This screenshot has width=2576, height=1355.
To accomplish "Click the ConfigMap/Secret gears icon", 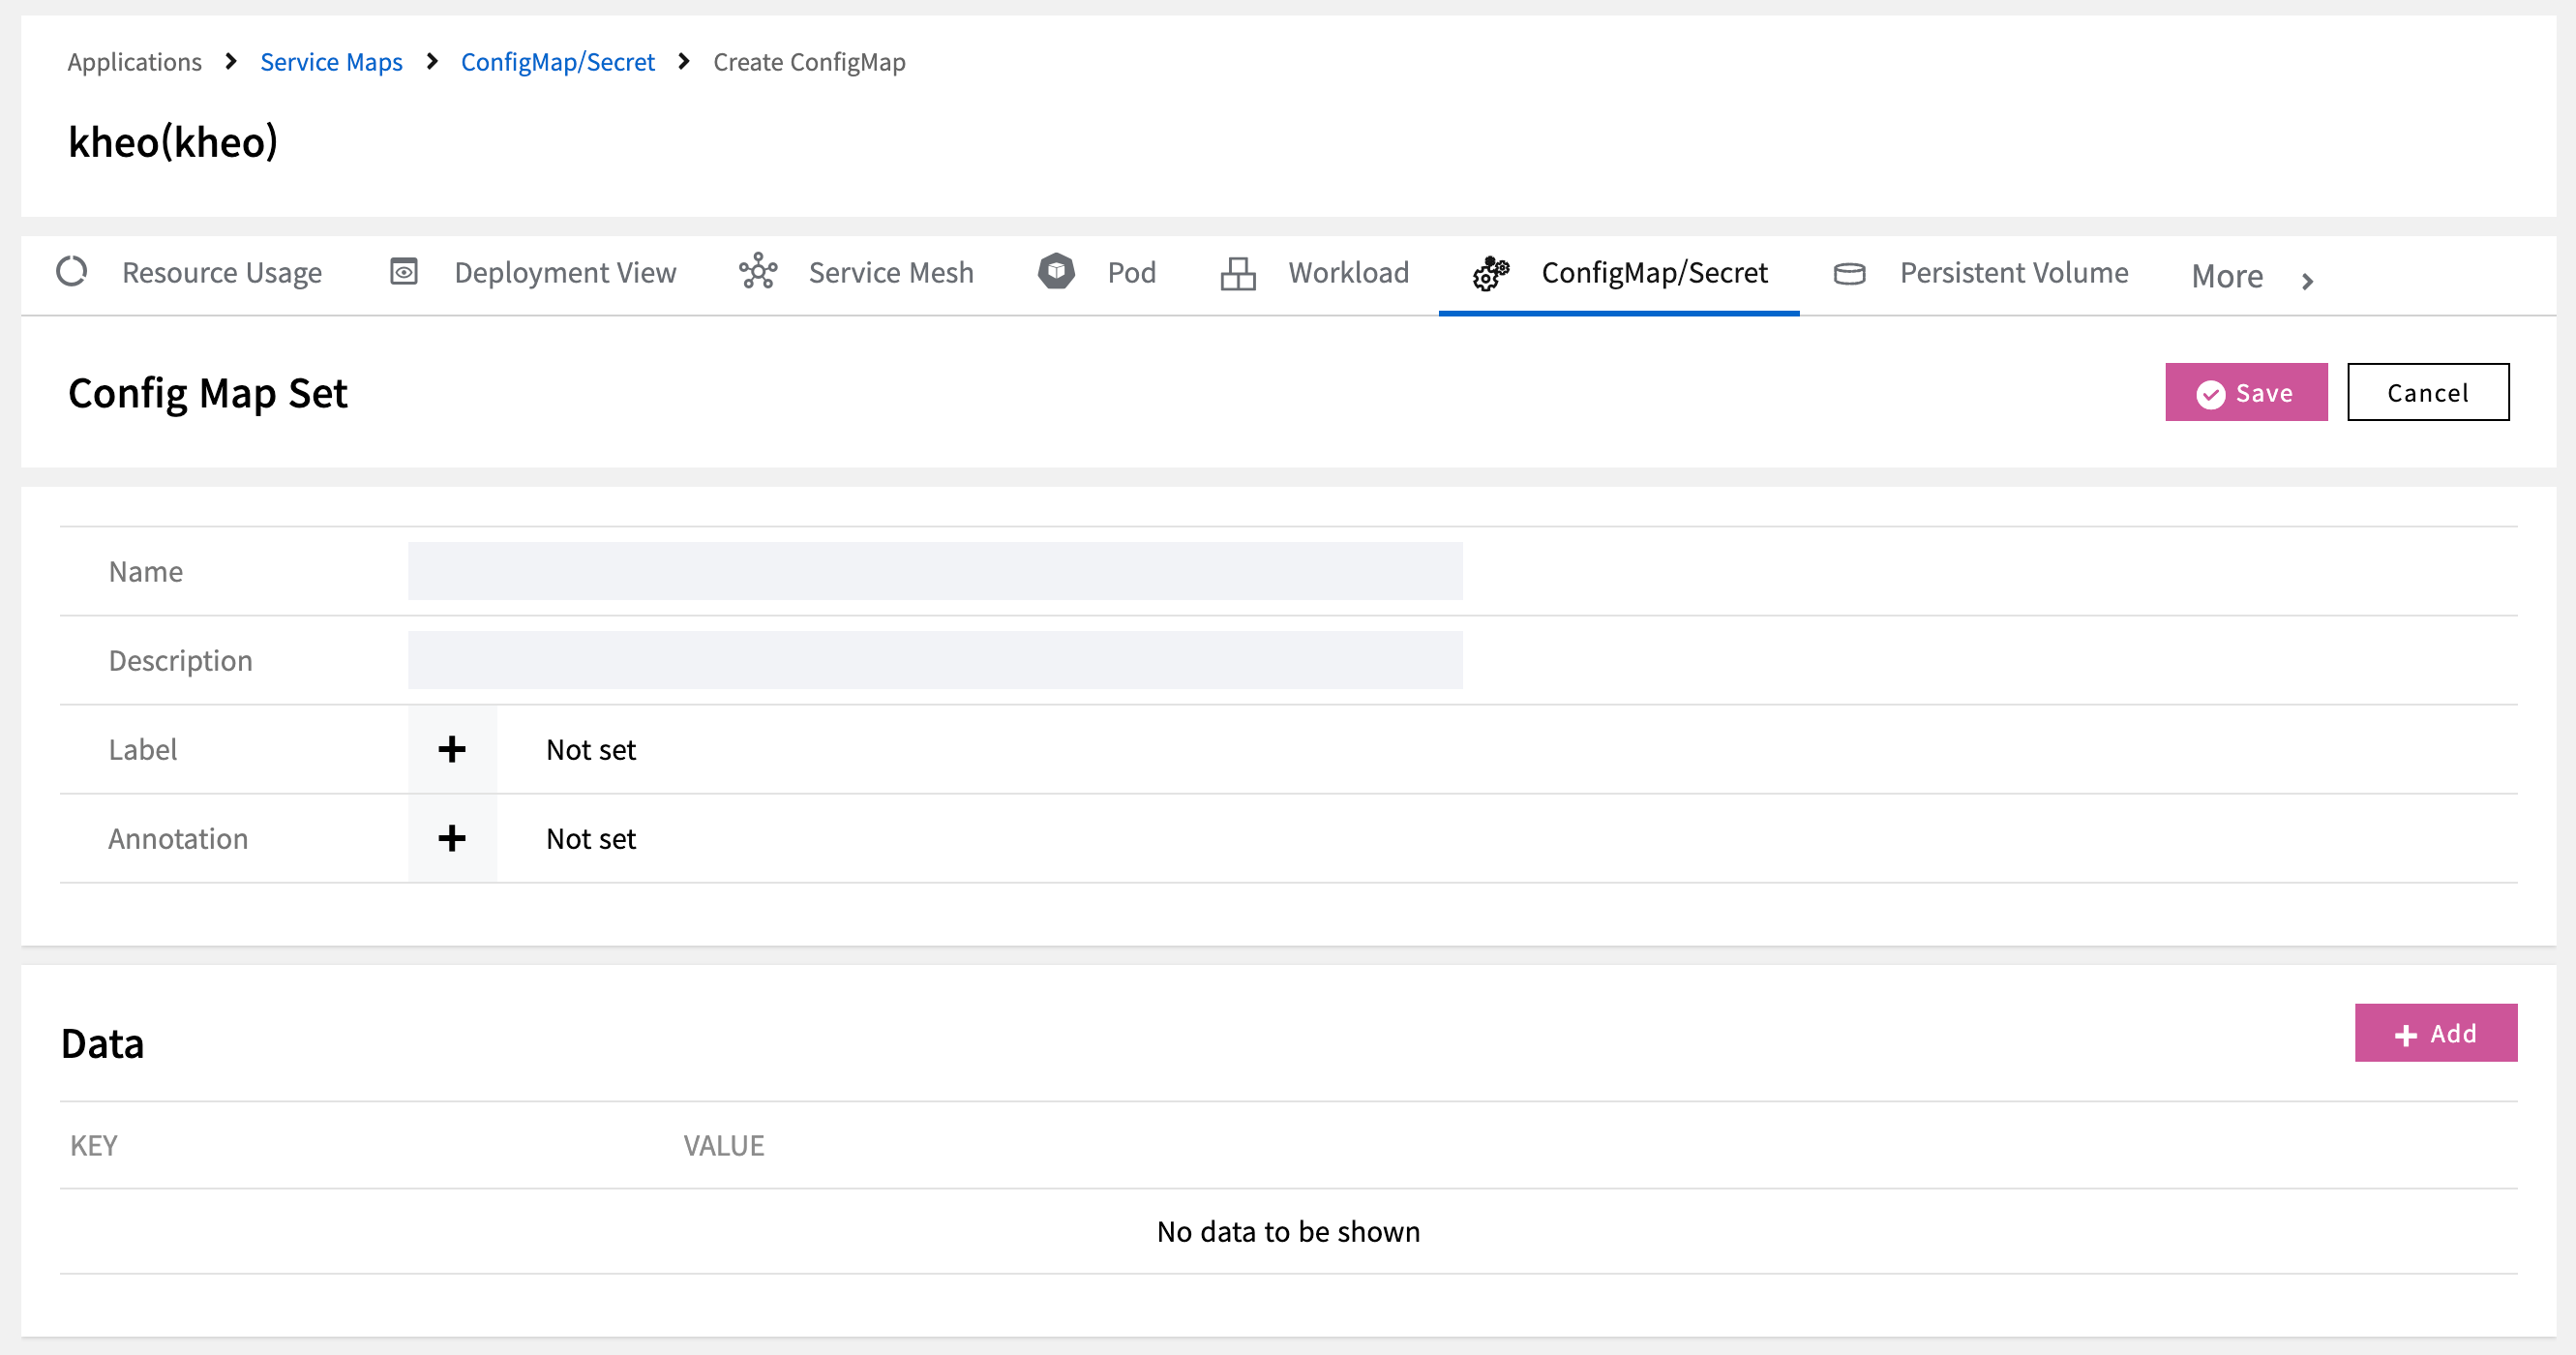I will coord(1490,273).
